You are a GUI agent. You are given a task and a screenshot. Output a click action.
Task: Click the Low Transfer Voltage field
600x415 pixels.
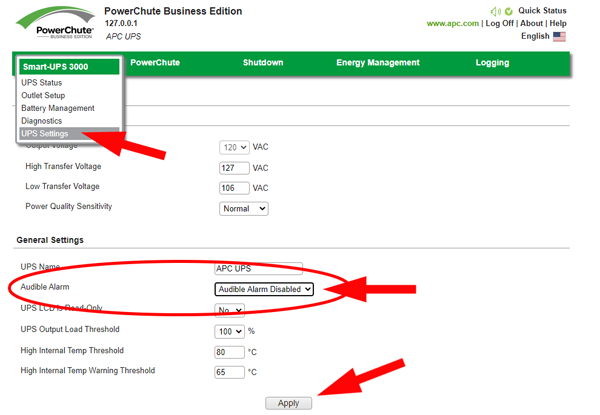click(x=234, y=188)
